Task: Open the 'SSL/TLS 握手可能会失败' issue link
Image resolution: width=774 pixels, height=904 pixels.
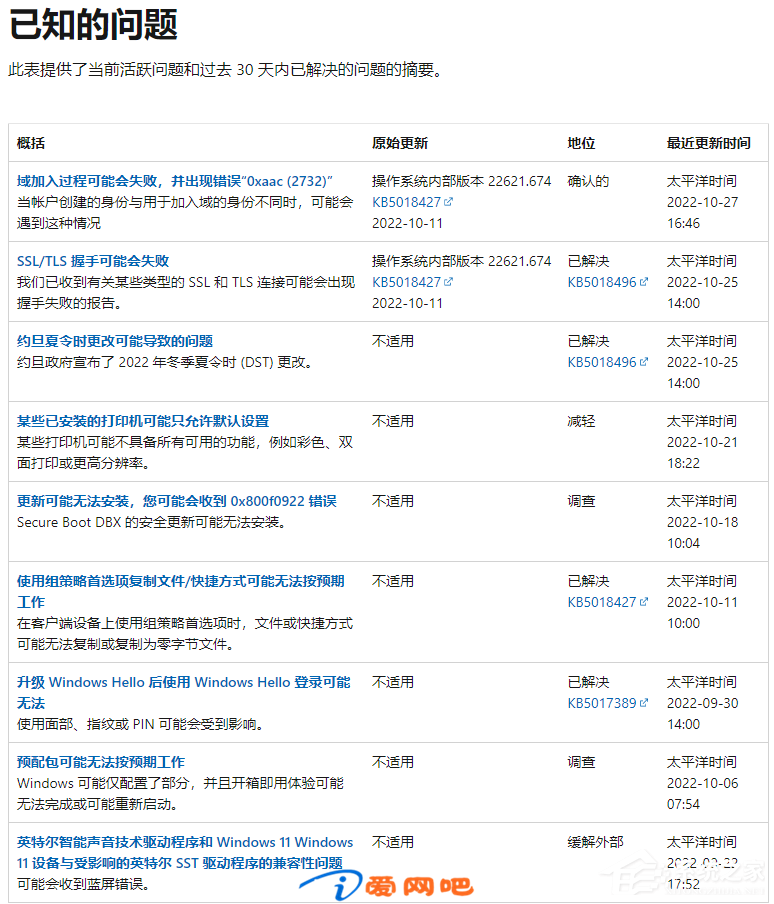Action: (93, 261)
